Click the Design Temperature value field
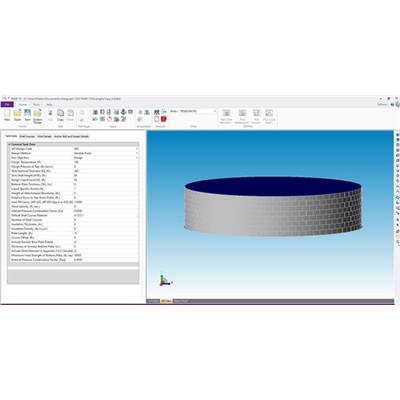This screenshot has height=400, width=400. pos(106,162)
